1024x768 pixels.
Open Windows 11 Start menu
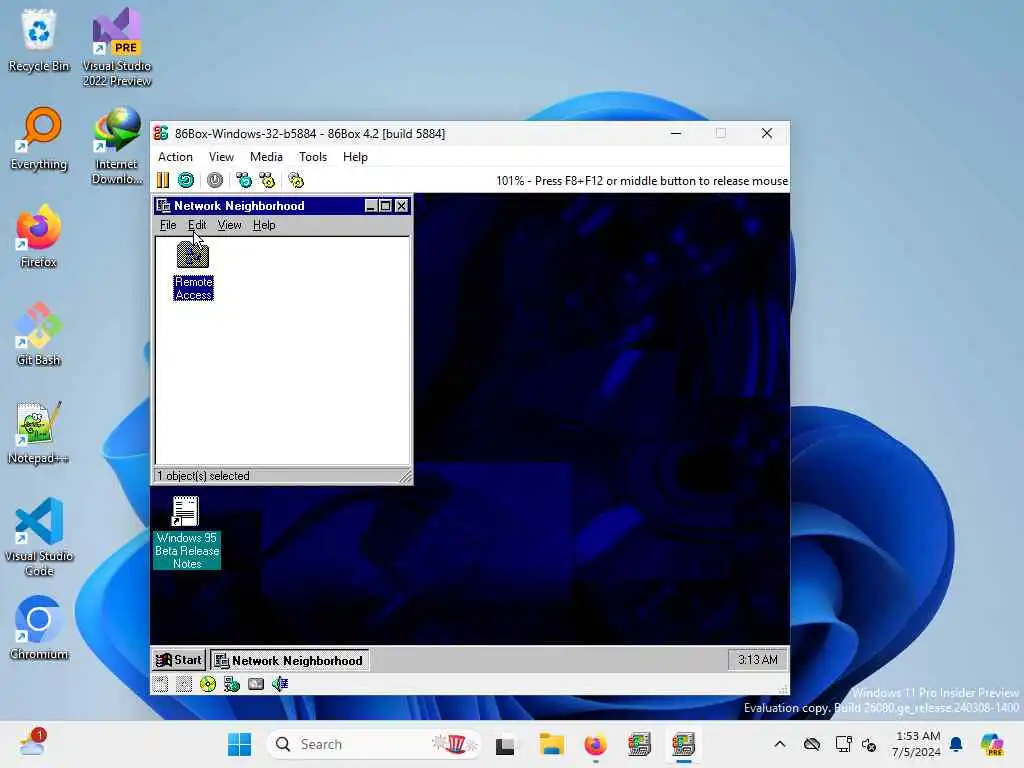point(240,744)
